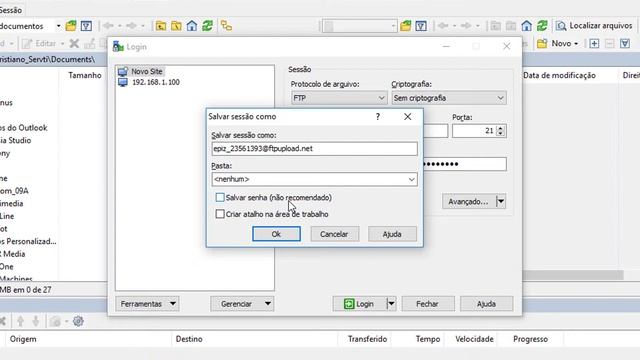Click the Velocidade queue column header
This screenshot has width=640, height=360.
coord(474,339)
